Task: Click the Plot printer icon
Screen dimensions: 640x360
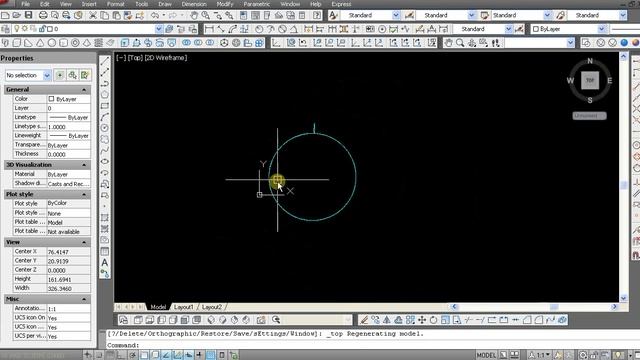Action: click(43, 16)
